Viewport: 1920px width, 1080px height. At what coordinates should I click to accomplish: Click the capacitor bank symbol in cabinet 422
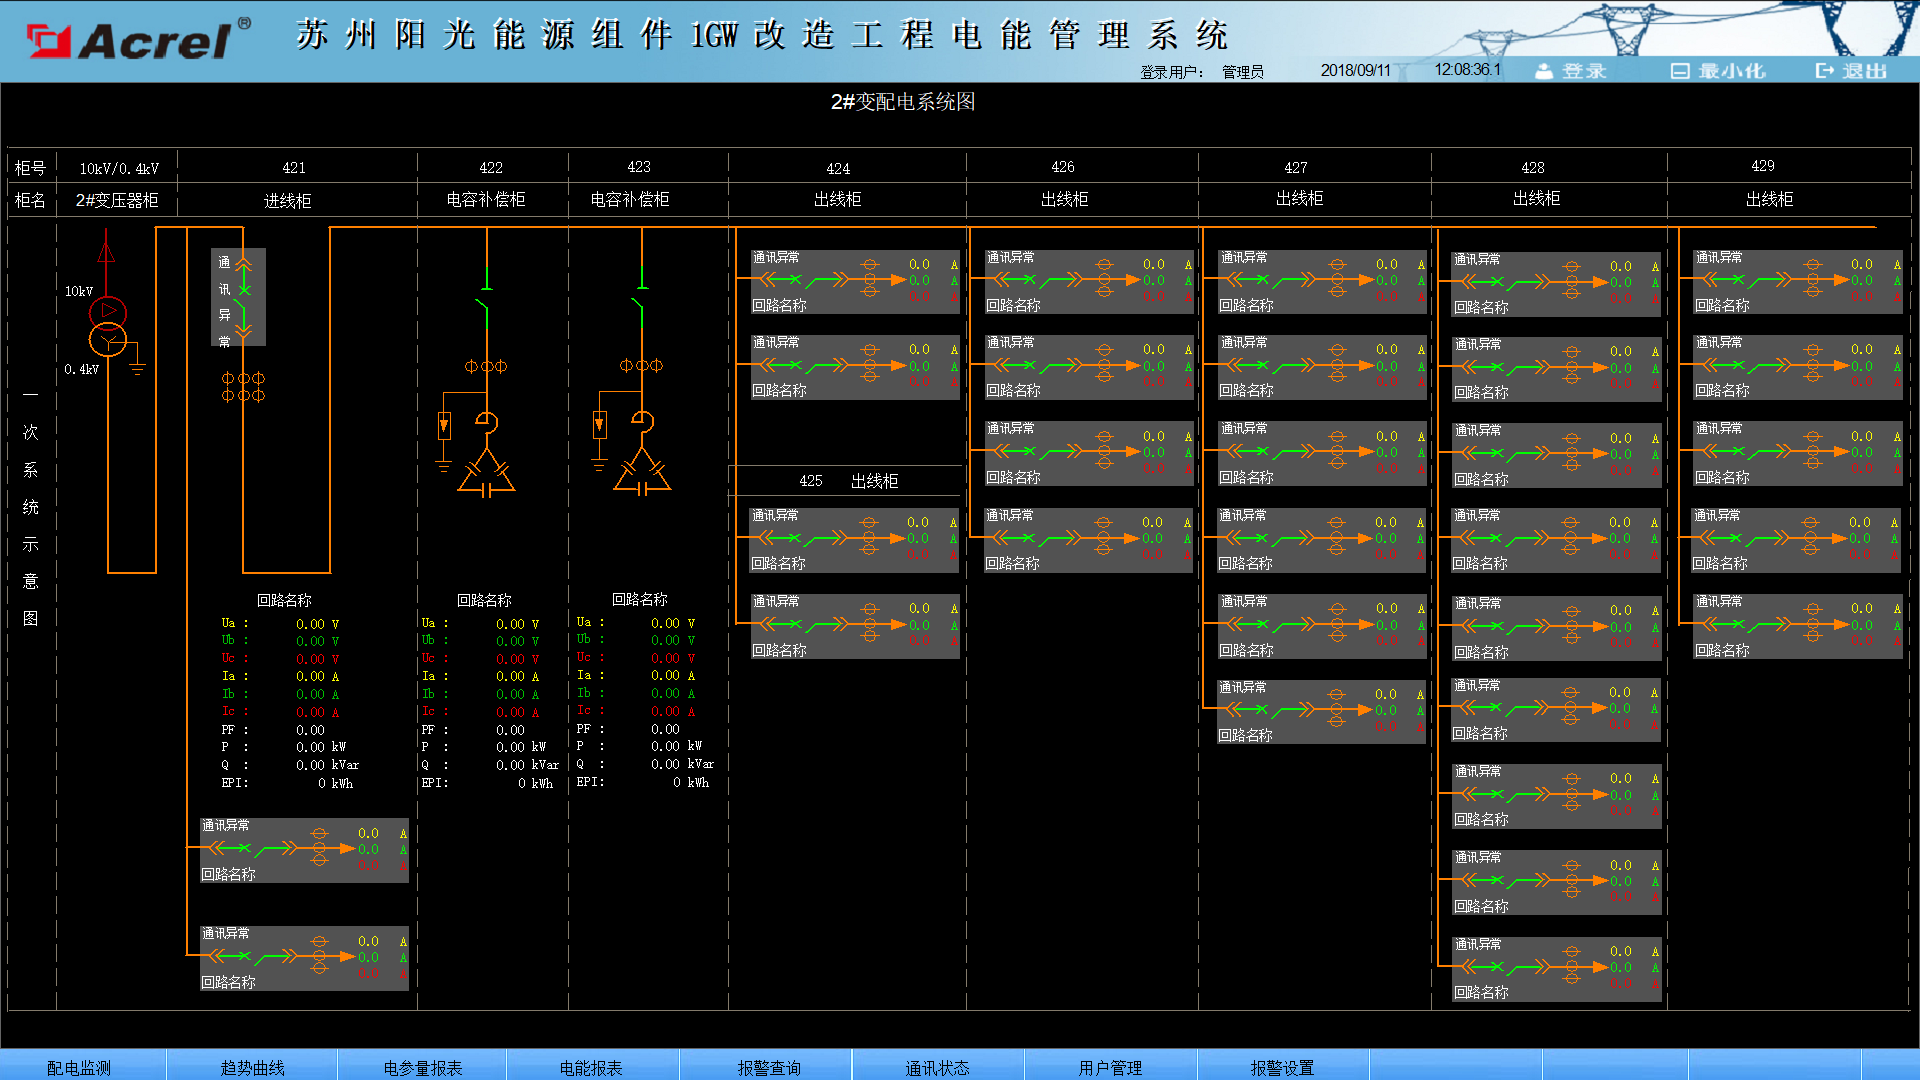click(x=486, y=472)
